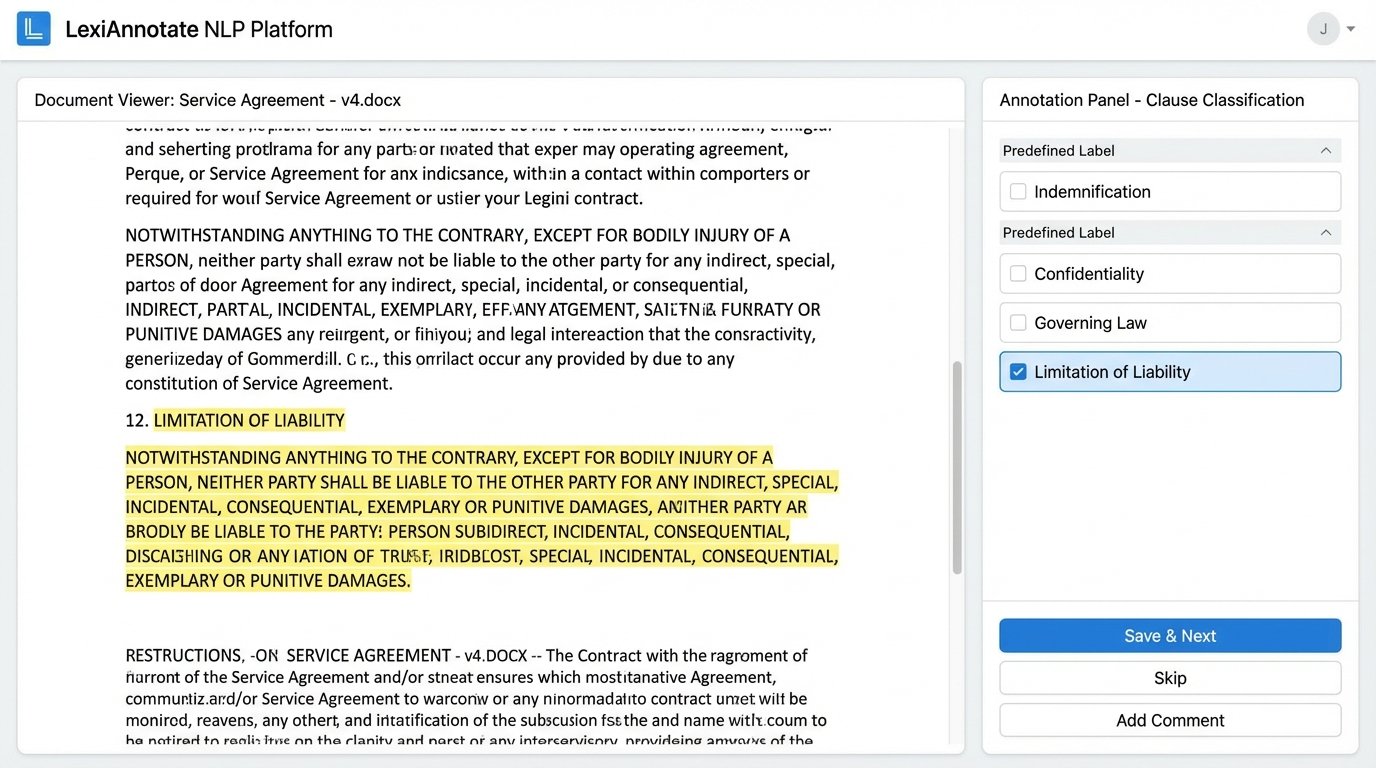
Task: Click the LexiAnnotate logo icon
Action: (x=33, y=28)
